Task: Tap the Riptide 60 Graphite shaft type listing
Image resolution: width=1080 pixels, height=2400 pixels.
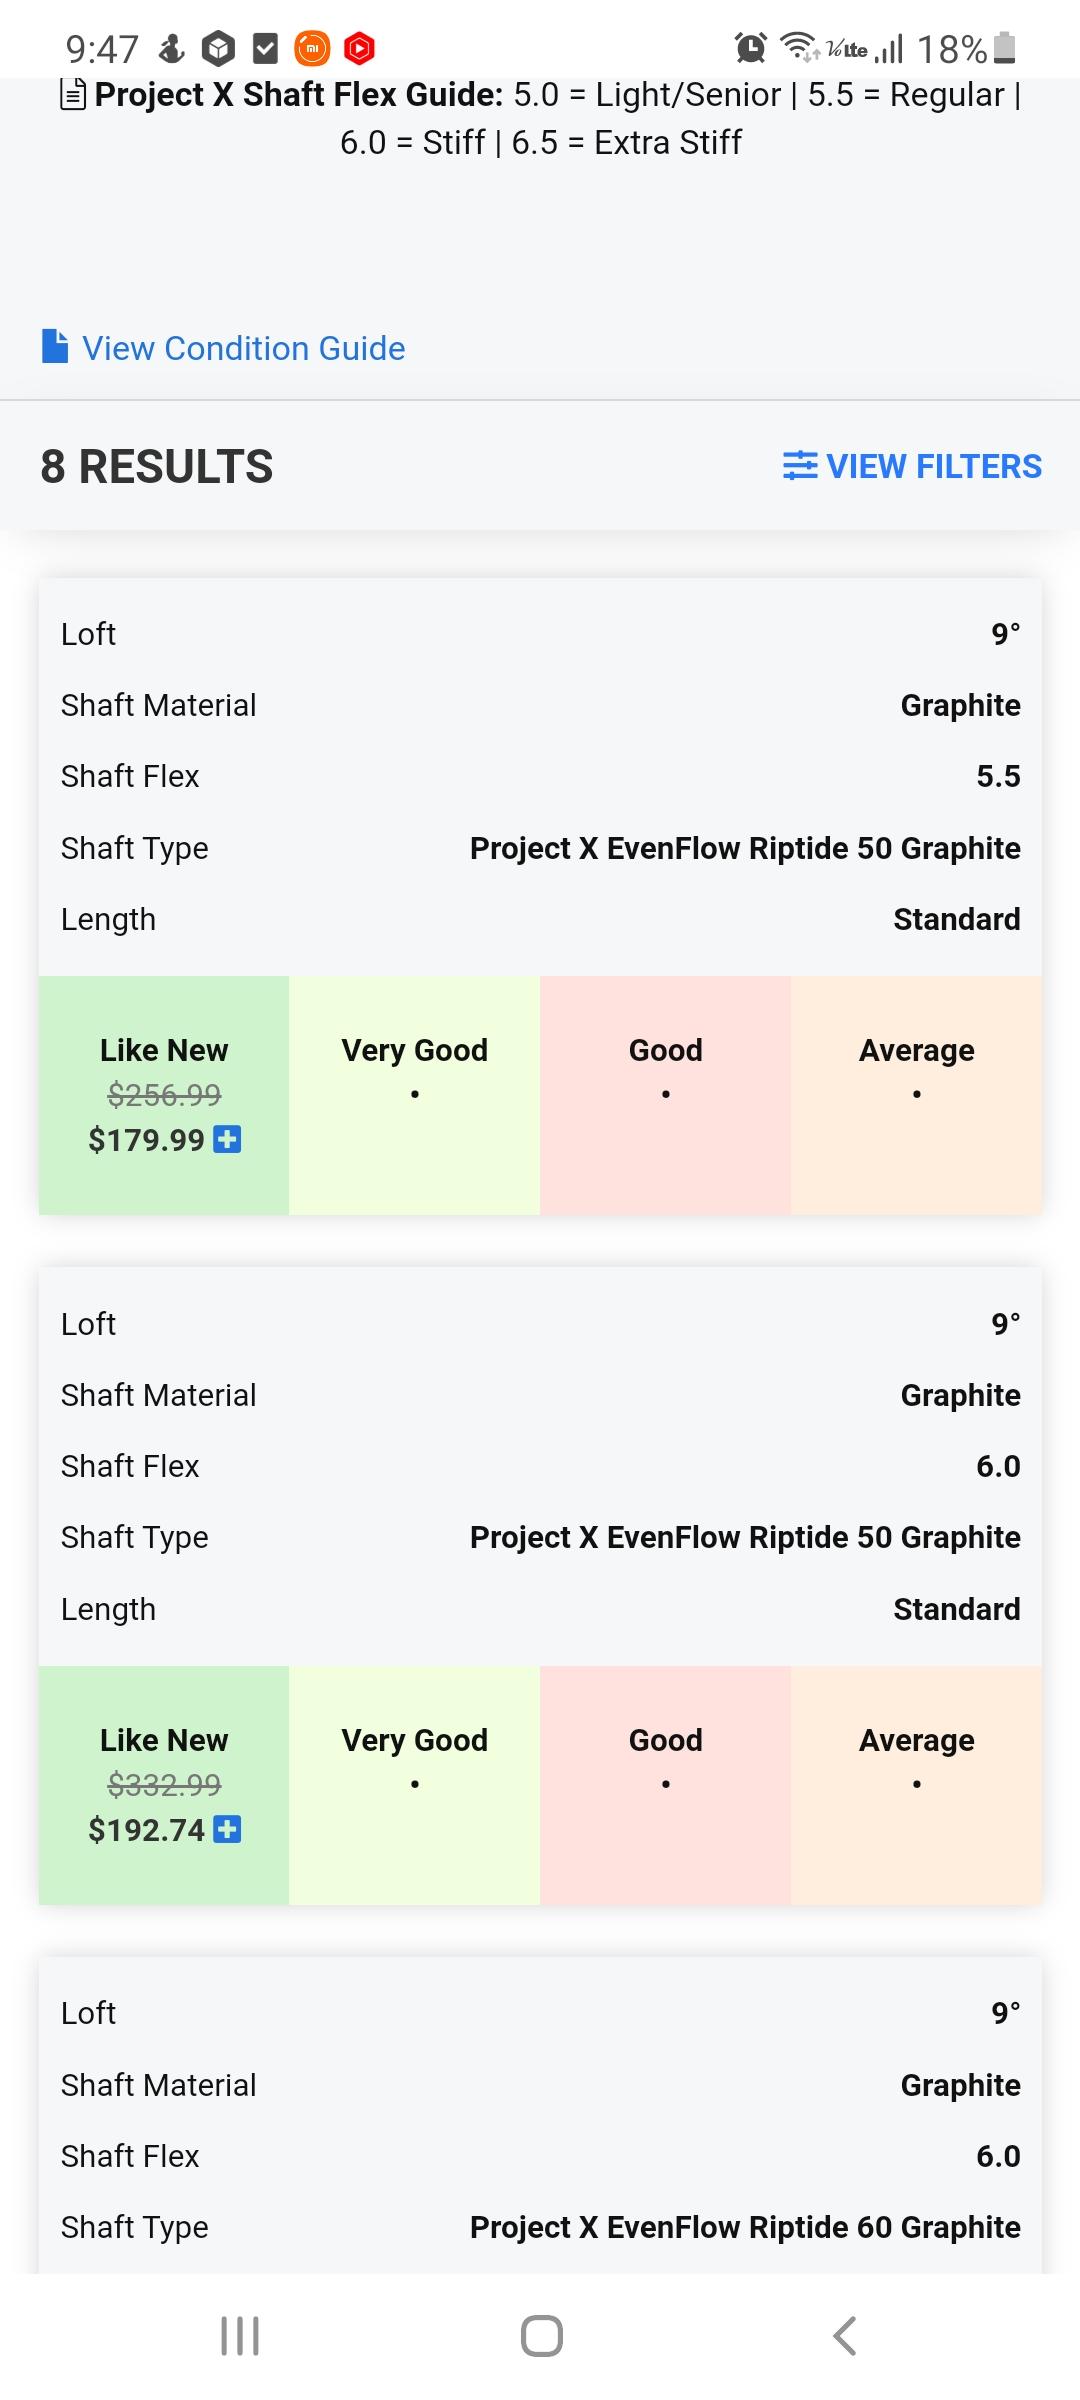Action: coord(744,2227)
